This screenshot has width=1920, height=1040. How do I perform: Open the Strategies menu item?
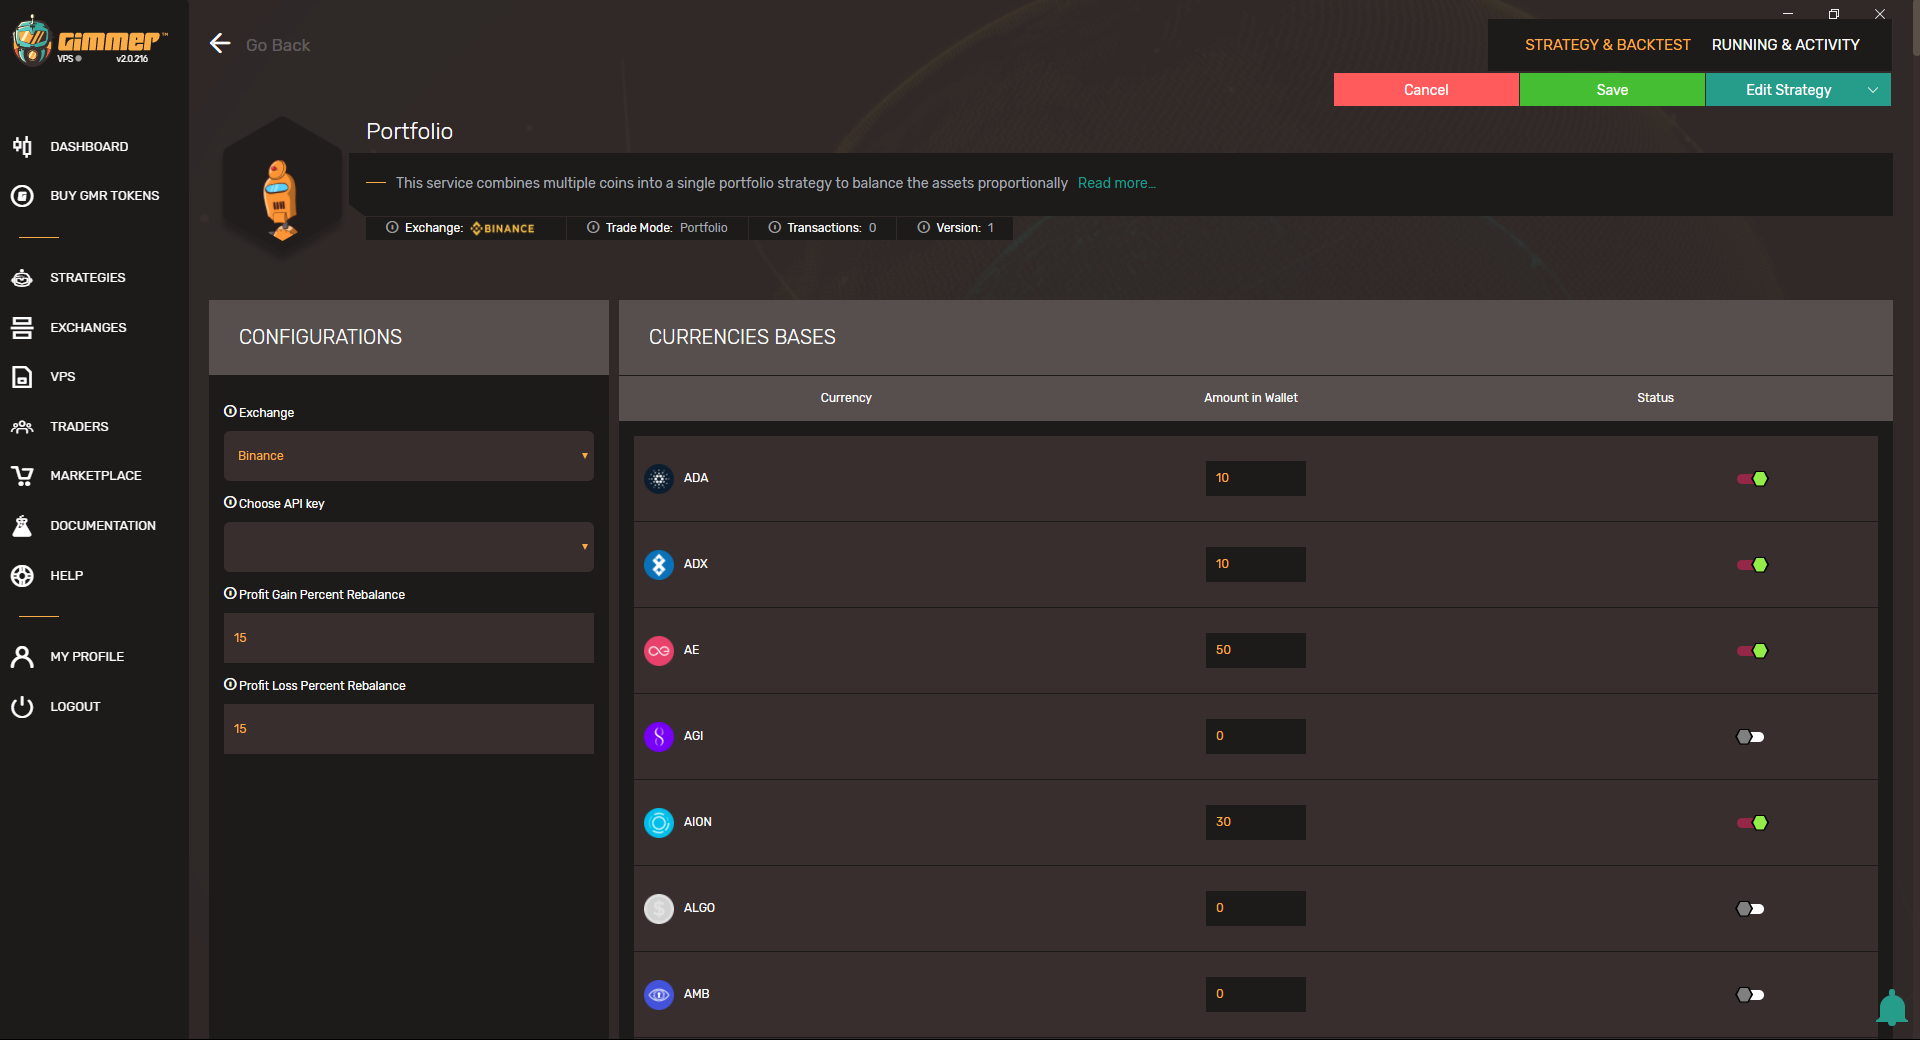[x=88, y=278]
